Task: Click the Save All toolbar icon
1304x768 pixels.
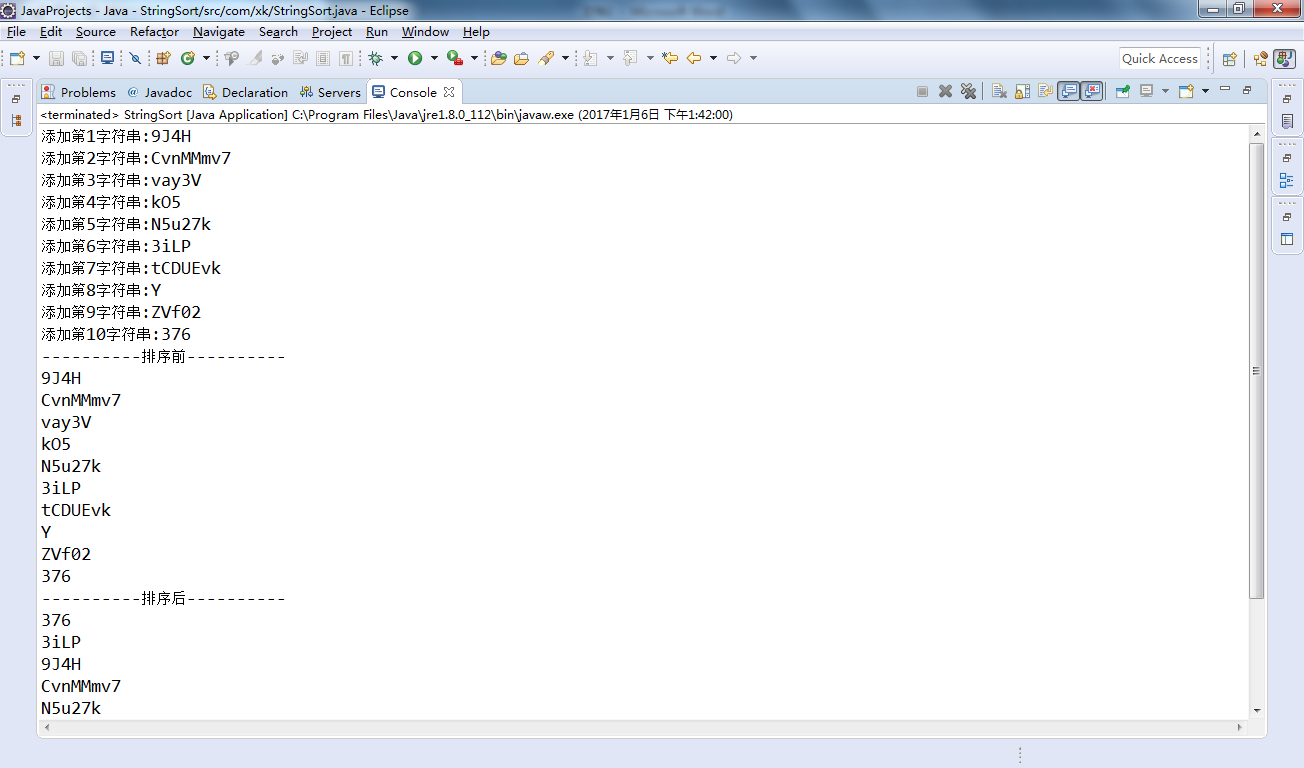Action: pyautogui.click(x=79, y=58)
